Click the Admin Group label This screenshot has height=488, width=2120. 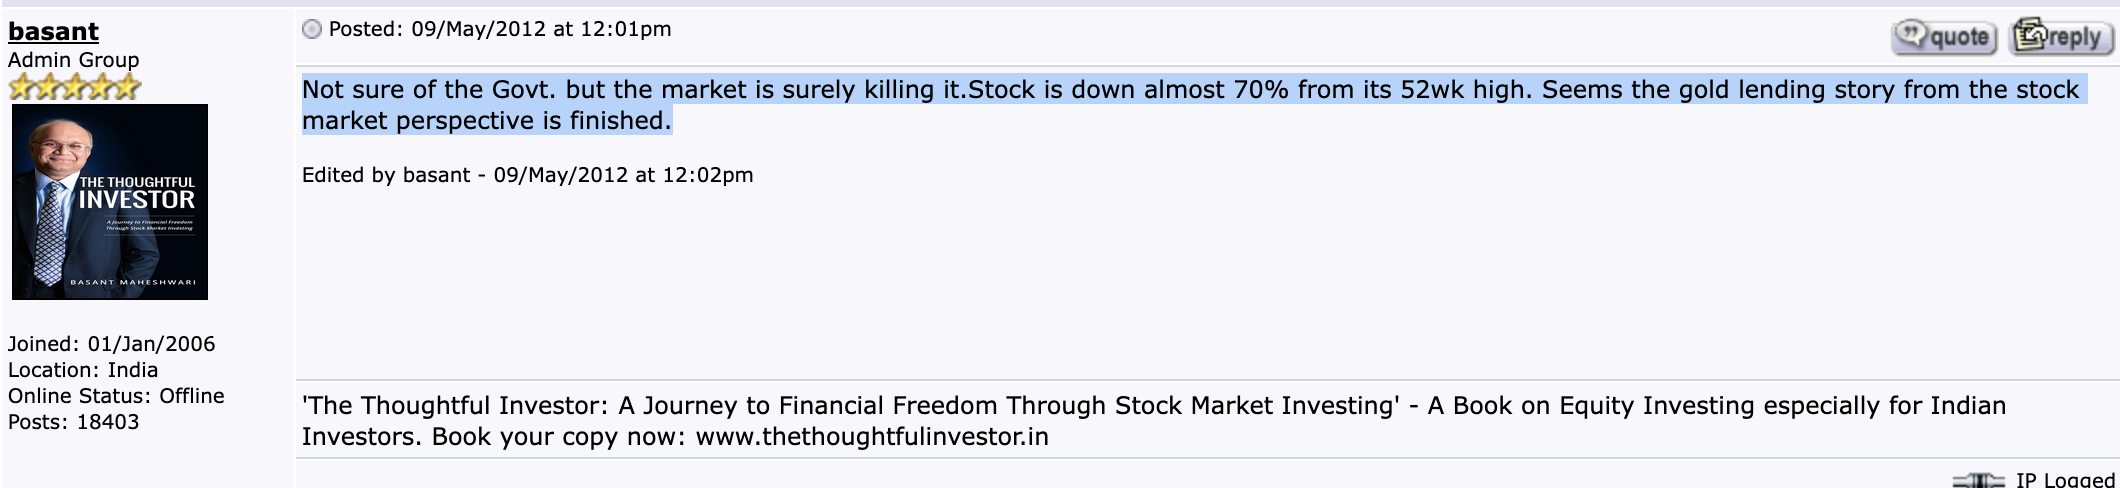74,60
